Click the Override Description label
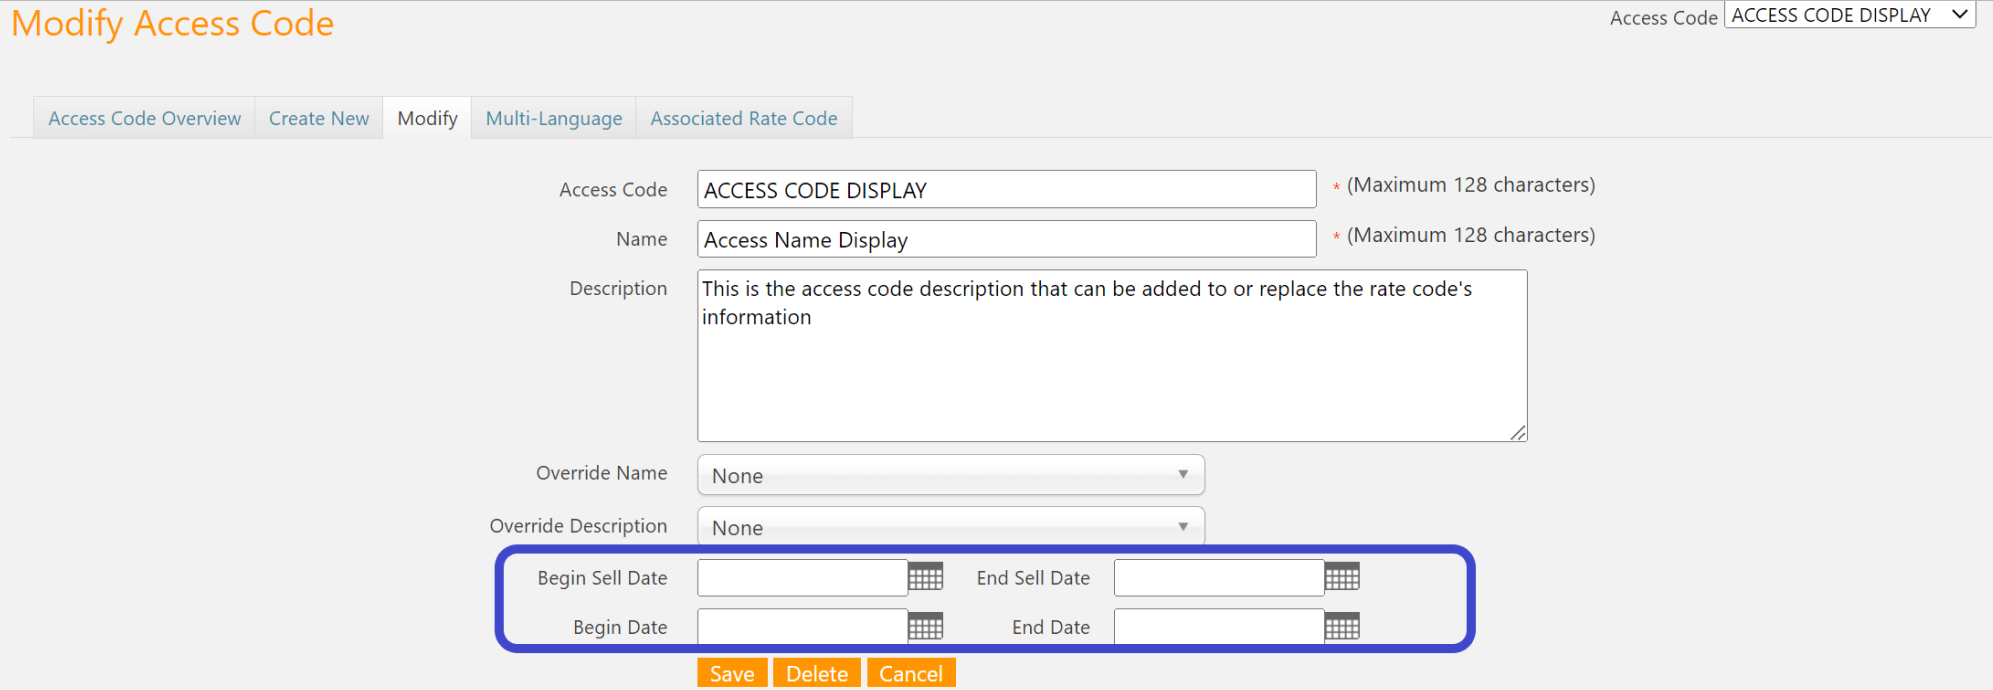Screen dimensions: 1993x690 pos(578,526)
